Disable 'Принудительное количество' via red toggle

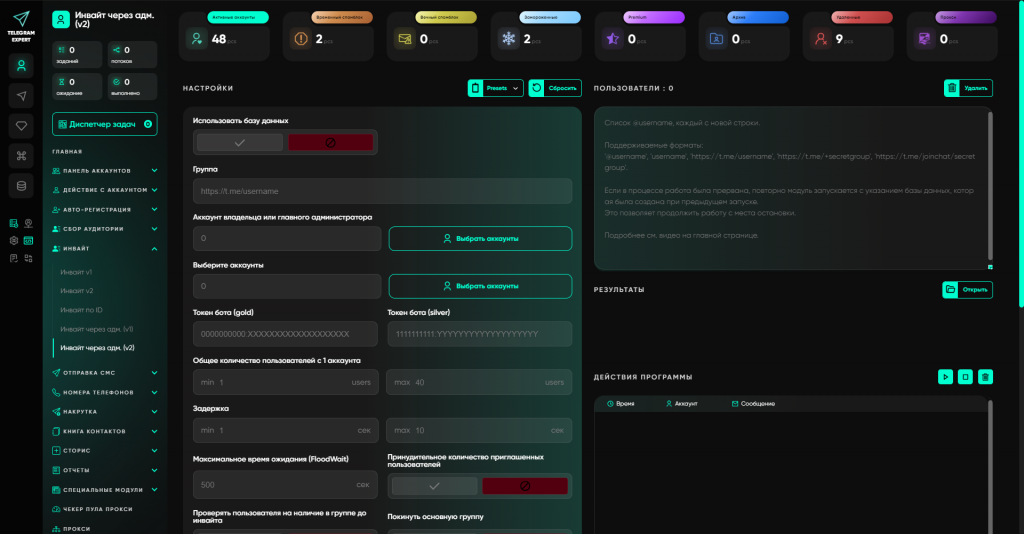click(525, 486)
